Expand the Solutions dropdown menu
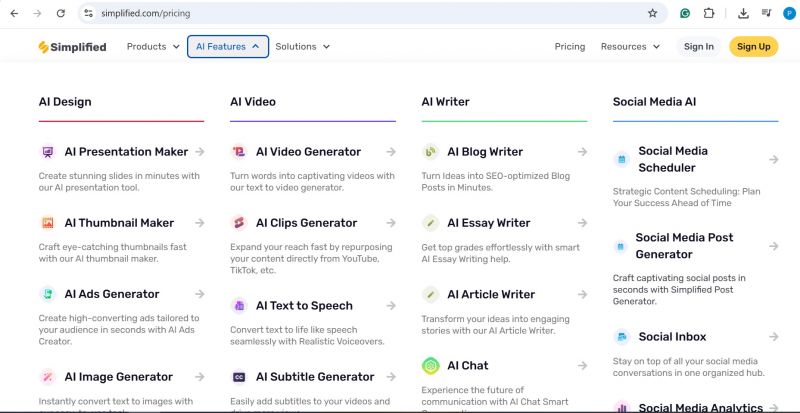This screenshot has width=800, height=413. coord(303,46)
